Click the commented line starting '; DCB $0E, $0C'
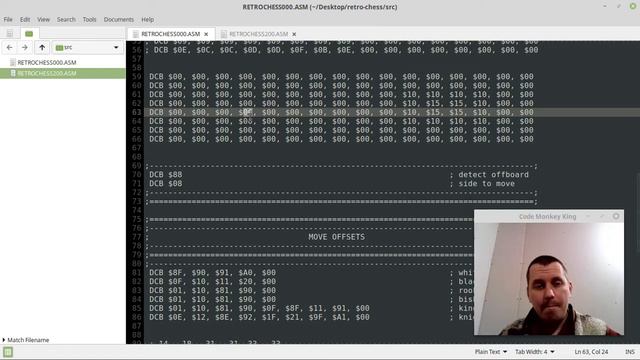The width and height of the screenshot is (640, 360). pos(342,50)
